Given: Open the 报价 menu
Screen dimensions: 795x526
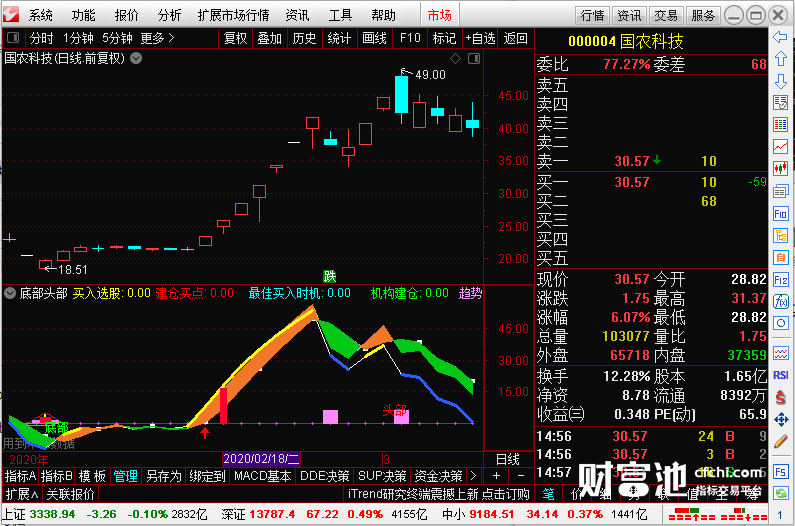Looking at the screenshot, I should click(126, 15).
